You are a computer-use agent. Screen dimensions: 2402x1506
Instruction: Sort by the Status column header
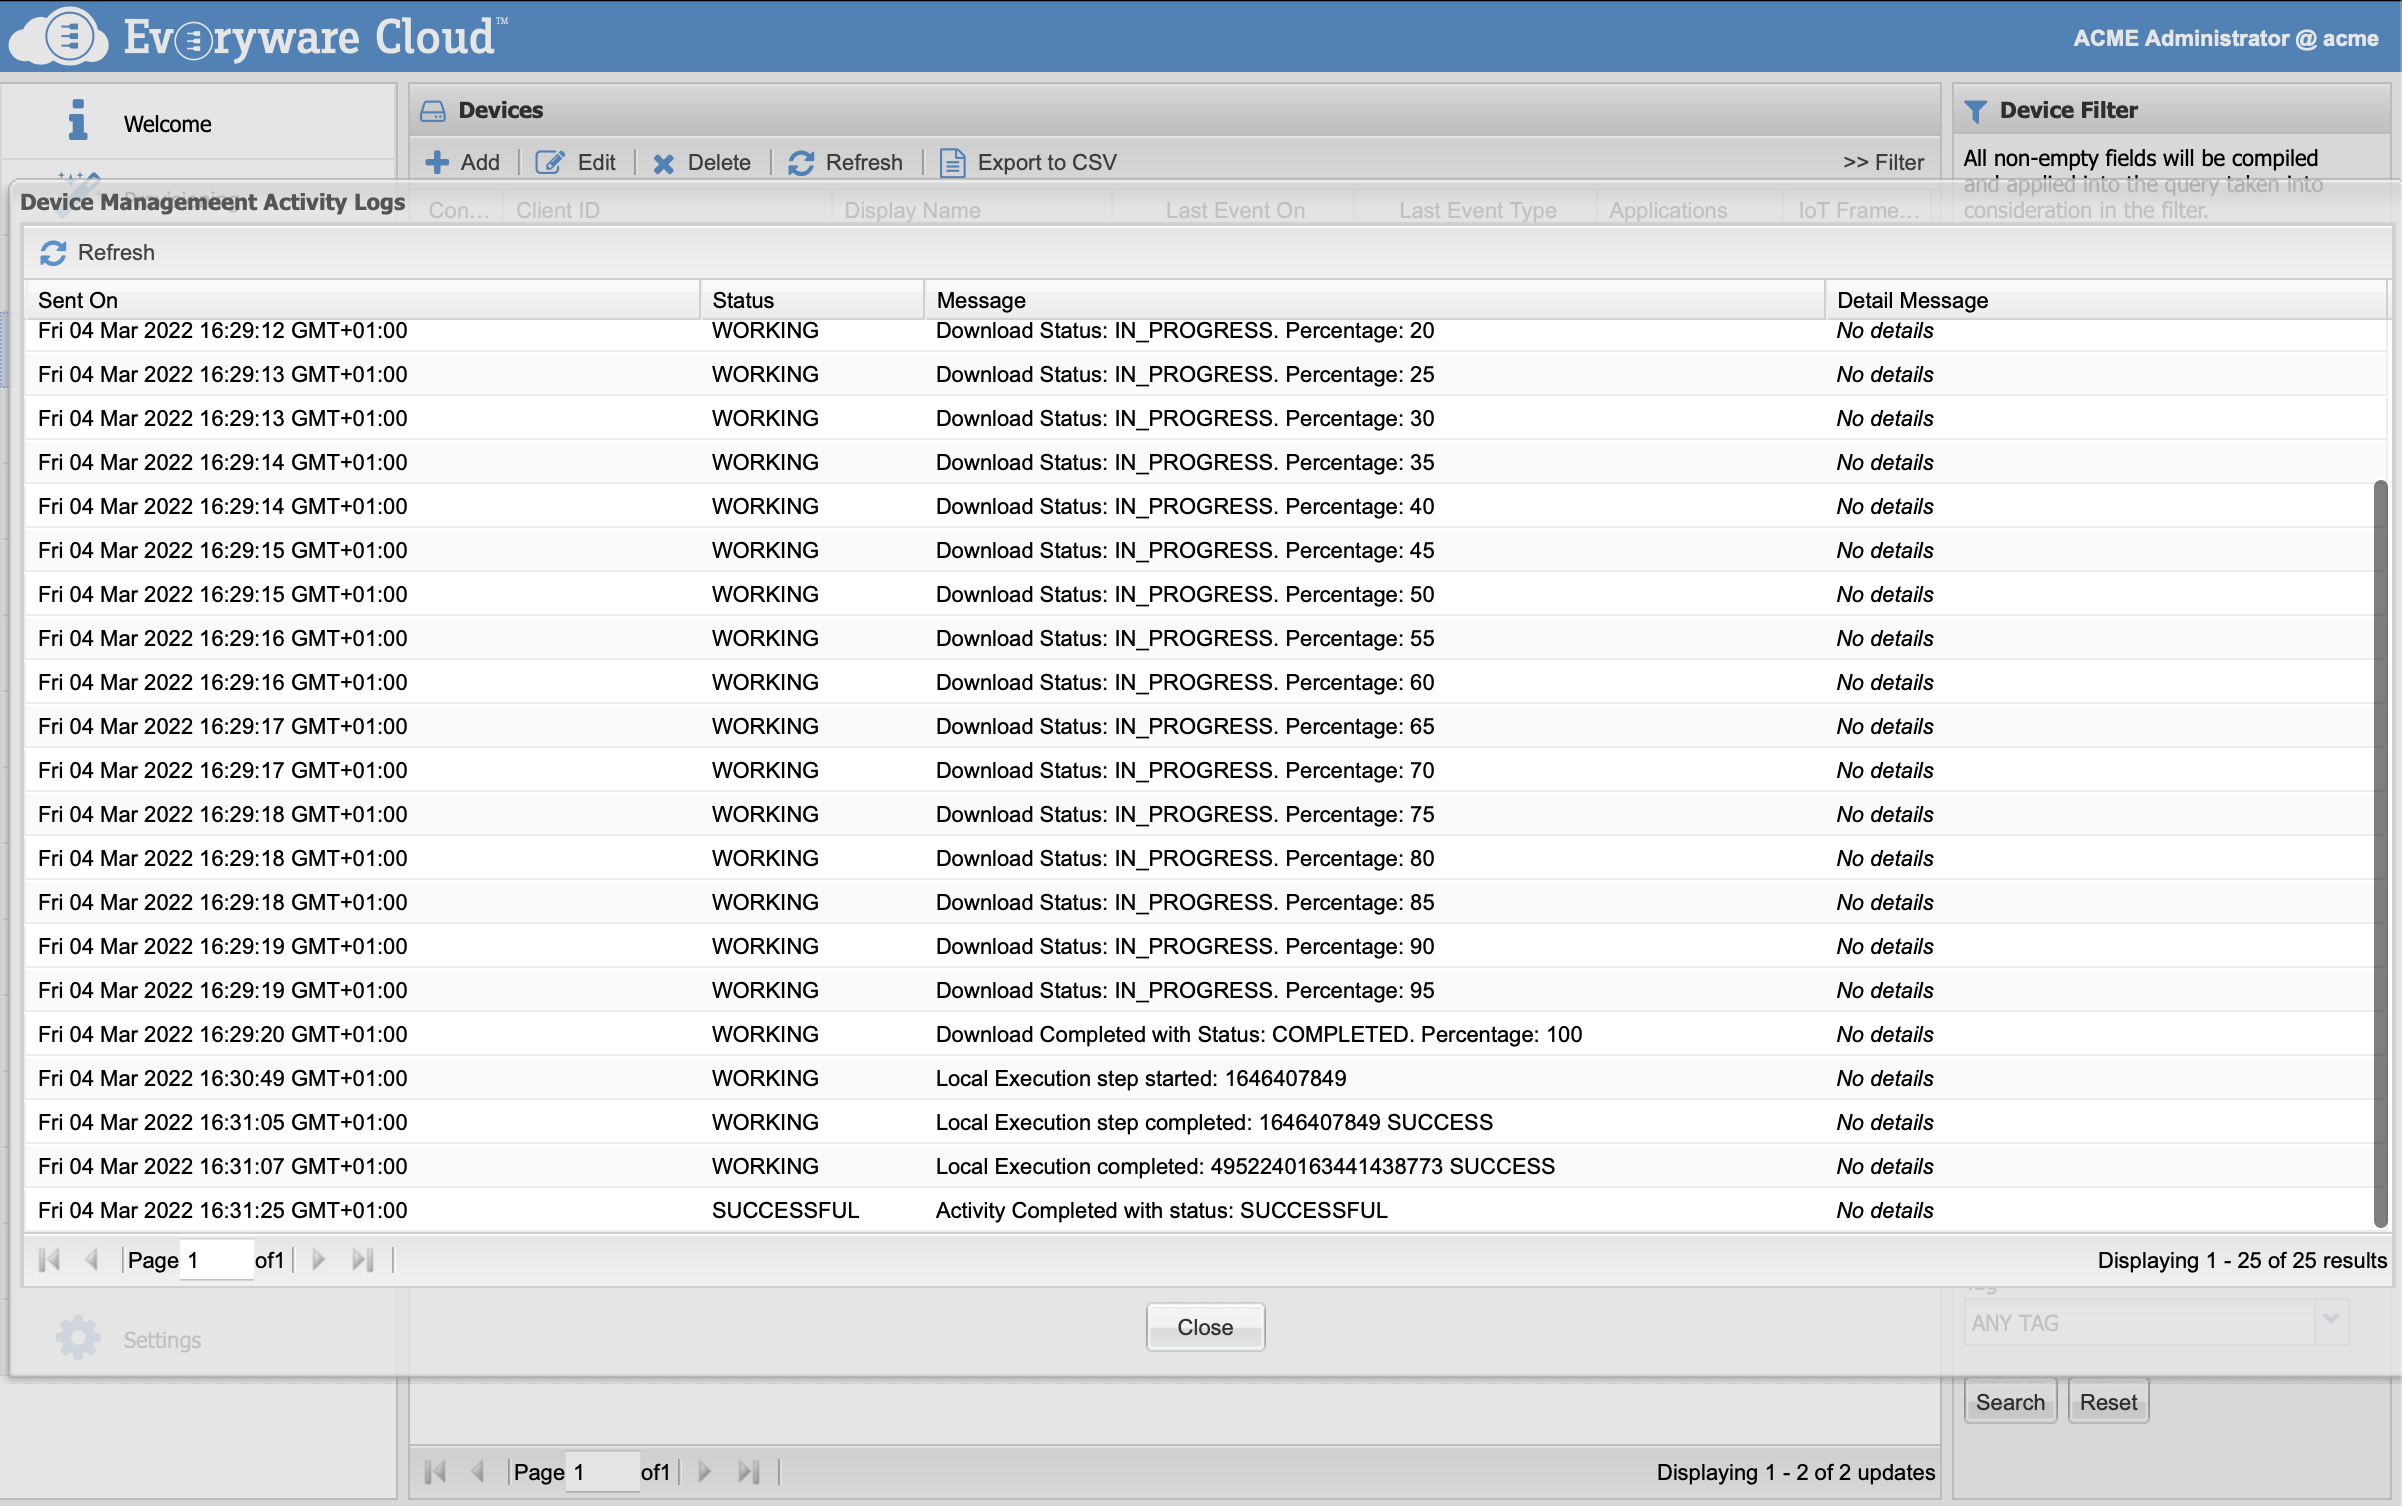(x=743, y=300)
